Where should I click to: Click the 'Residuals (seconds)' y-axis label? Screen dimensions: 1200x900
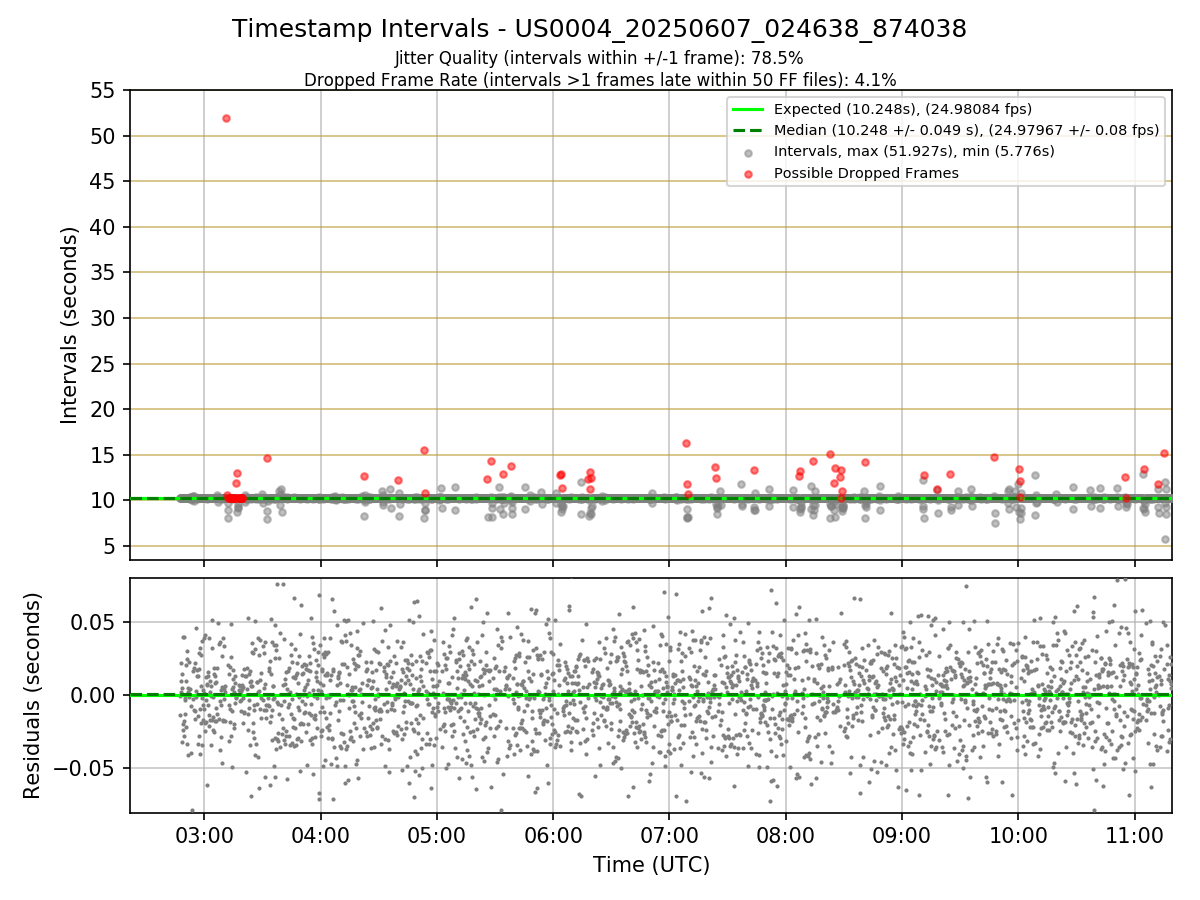(x=32, y=695)
